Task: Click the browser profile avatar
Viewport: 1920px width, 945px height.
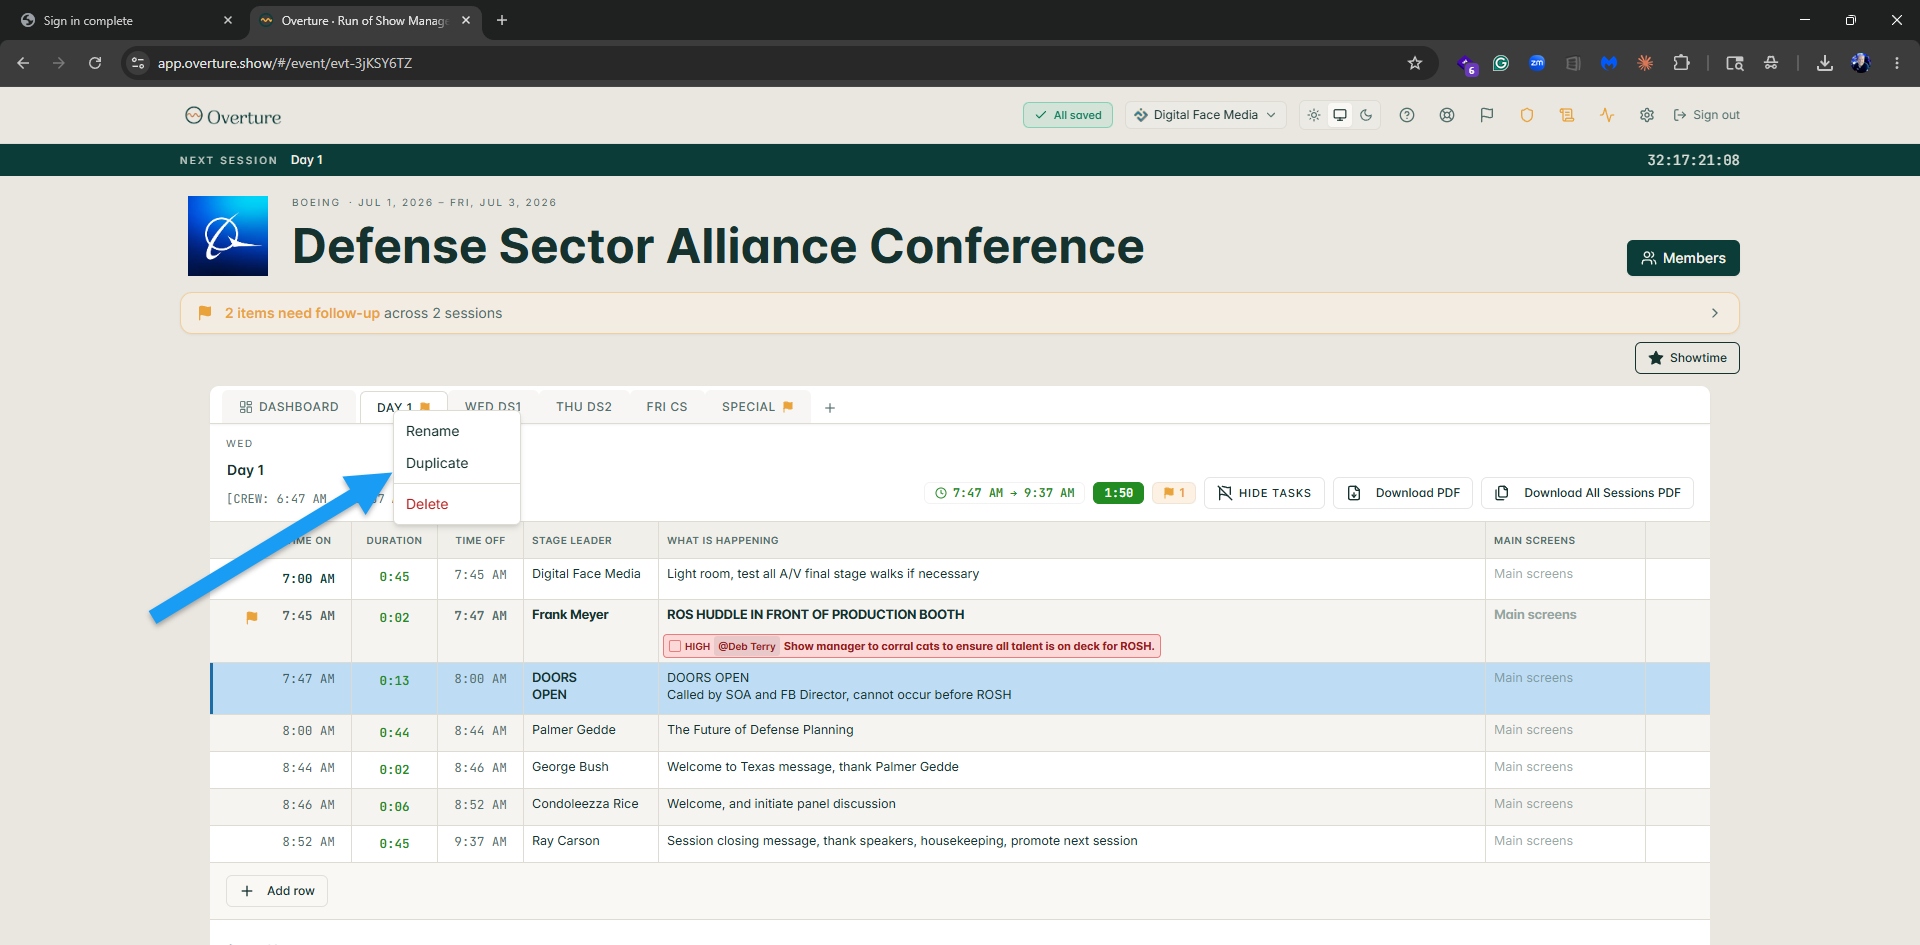Action: click(x=1861, y=63)
